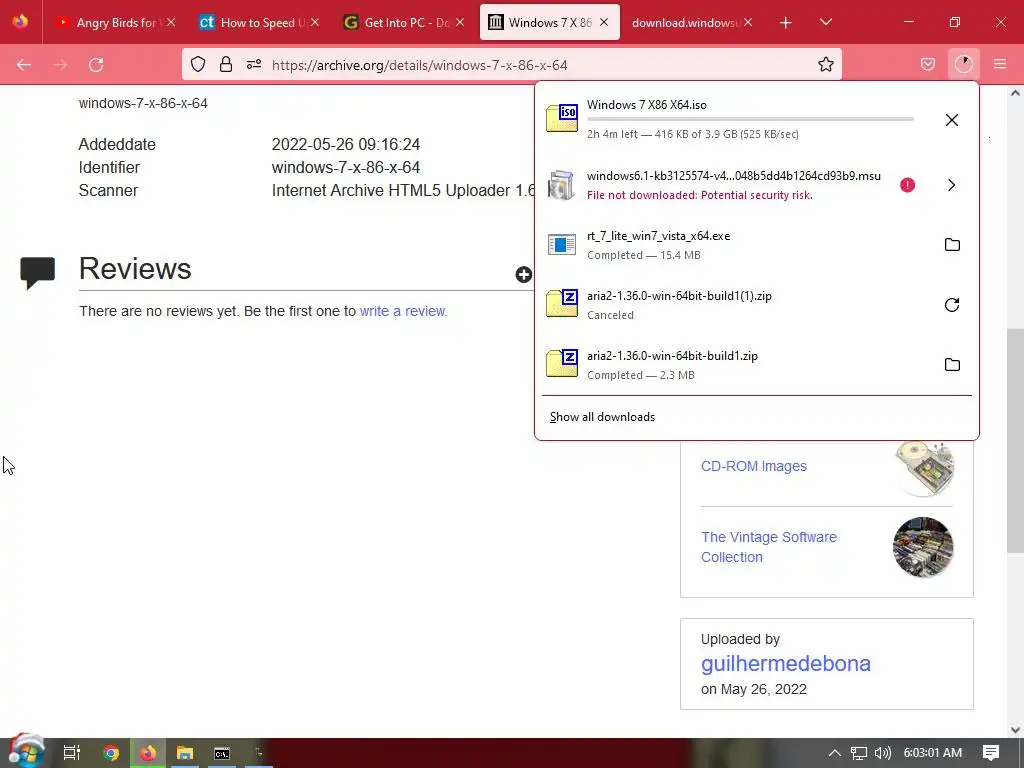Retry the canceled aria2 build1(1).zip download
Viewport: 1024px width, 768px height.
point(952,305)
